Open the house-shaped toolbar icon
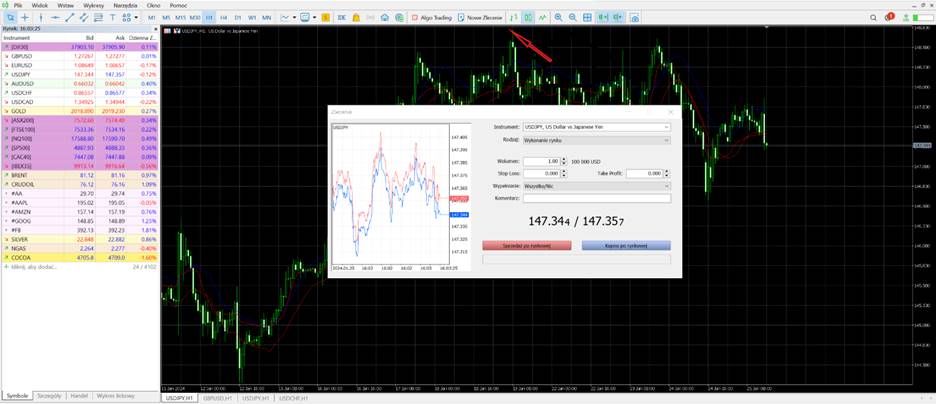The width and height of the screenshot is (936, 404). [x=385, y=17]
